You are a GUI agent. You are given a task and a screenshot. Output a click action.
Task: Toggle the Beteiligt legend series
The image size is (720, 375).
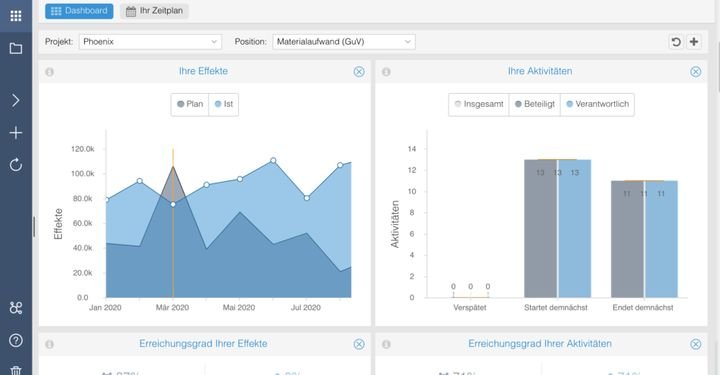point(534,104)
